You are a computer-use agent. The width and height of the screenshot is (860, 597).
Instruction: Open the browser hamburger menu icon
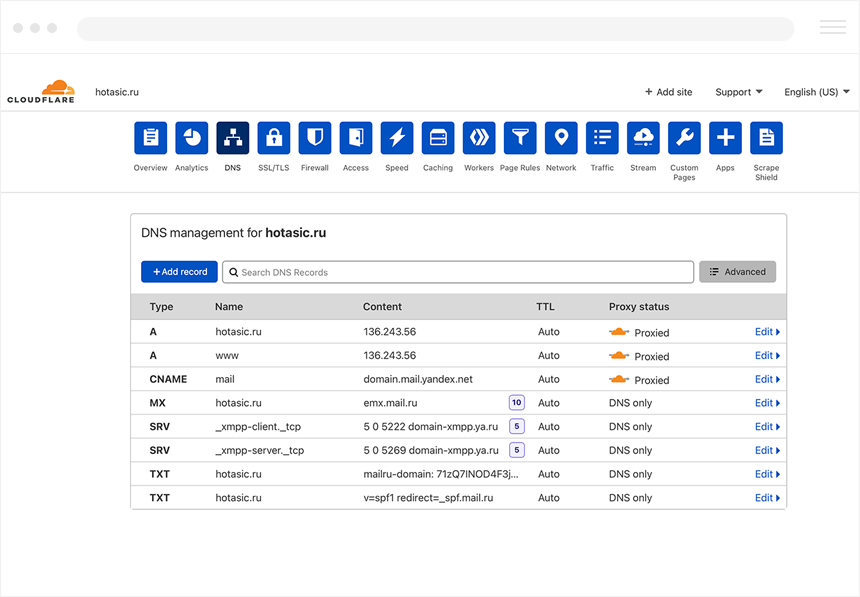point(833,27)
